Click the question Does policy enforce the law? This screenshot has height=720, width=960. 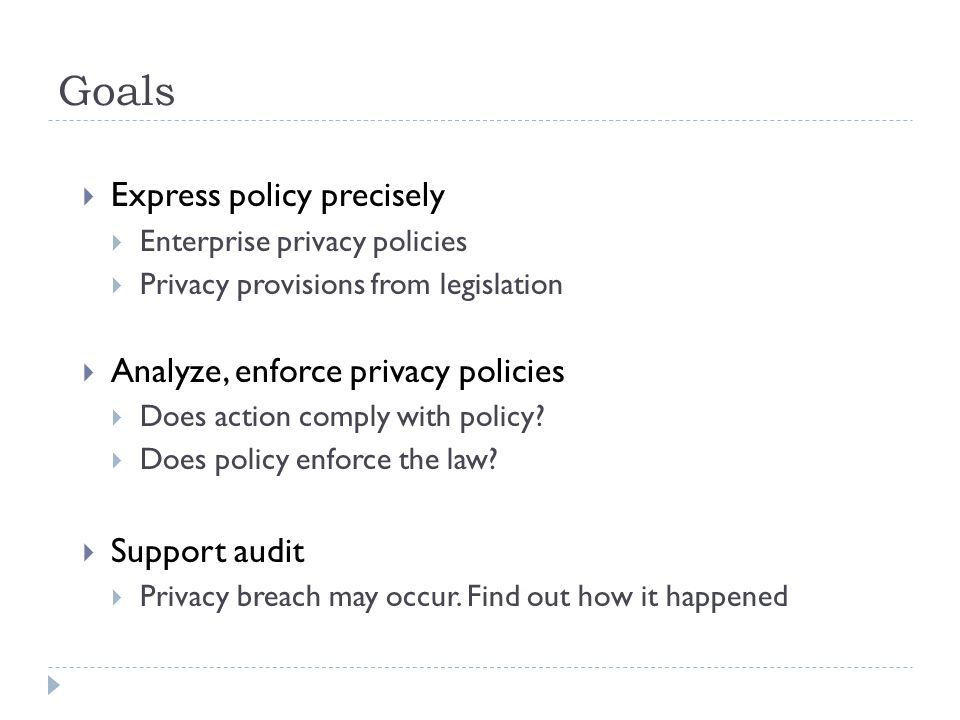[x=318, y=460]
